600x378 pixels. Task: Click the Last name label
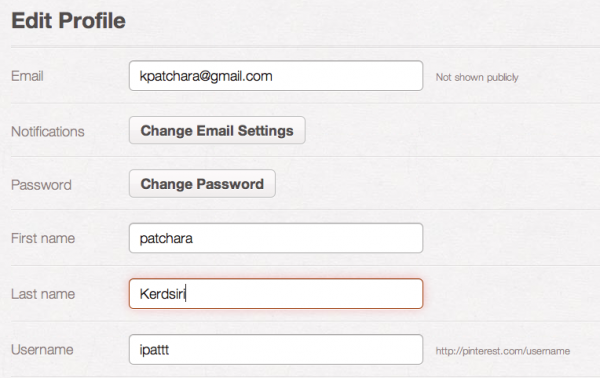pos(43,294)
